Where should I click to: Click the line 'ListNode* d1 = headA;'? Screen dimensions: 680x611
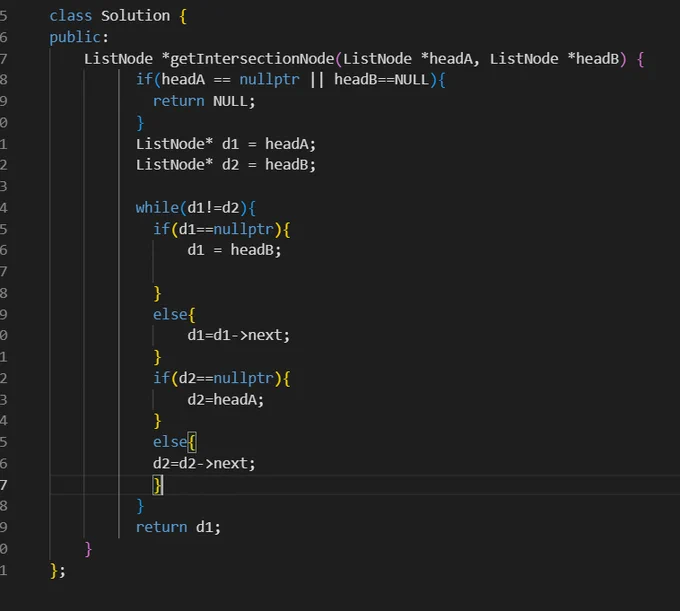226,144
